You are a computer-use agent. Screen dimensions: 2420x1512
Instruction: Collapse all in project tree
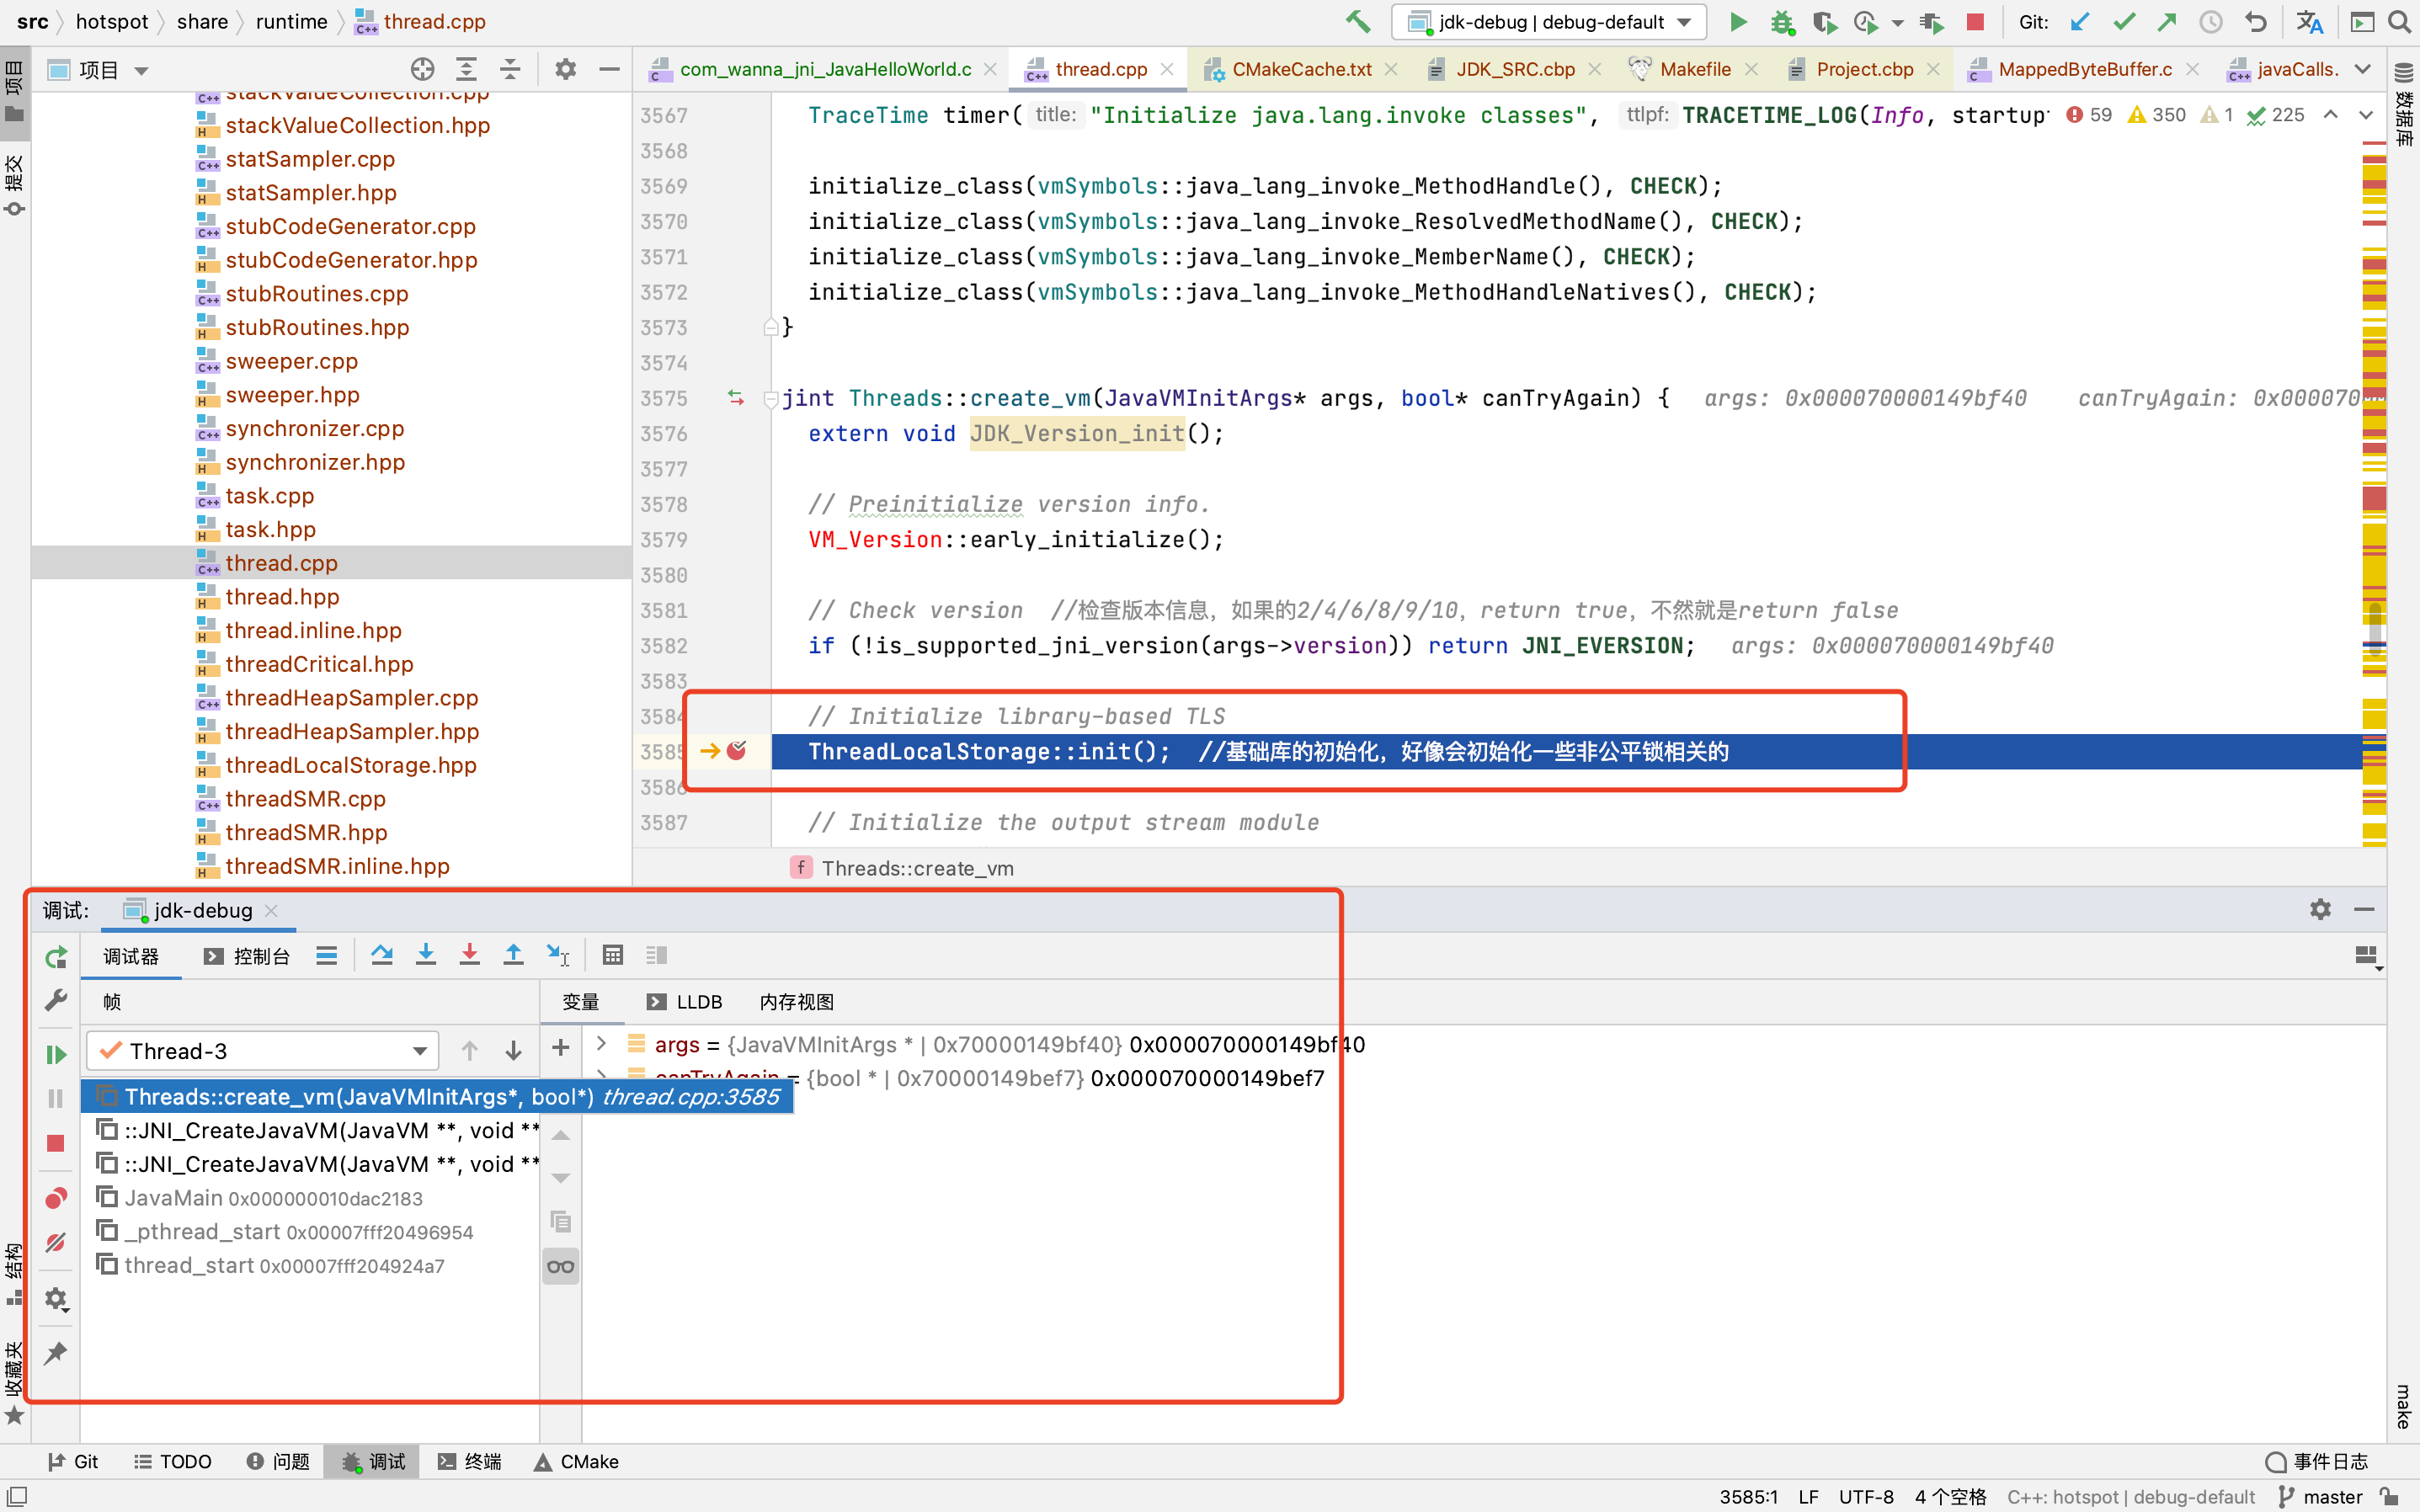click(510, 69)
